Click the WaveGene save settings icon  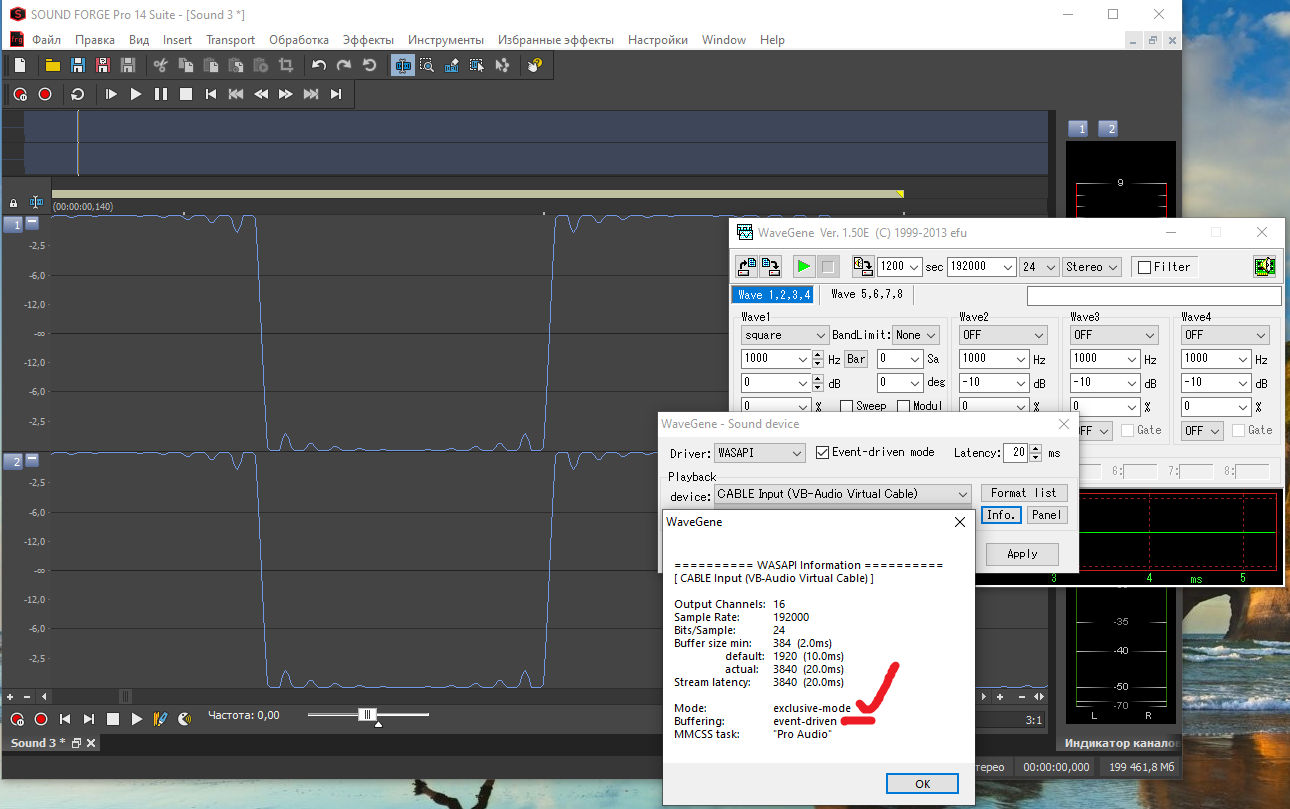[x=770, y=267]
